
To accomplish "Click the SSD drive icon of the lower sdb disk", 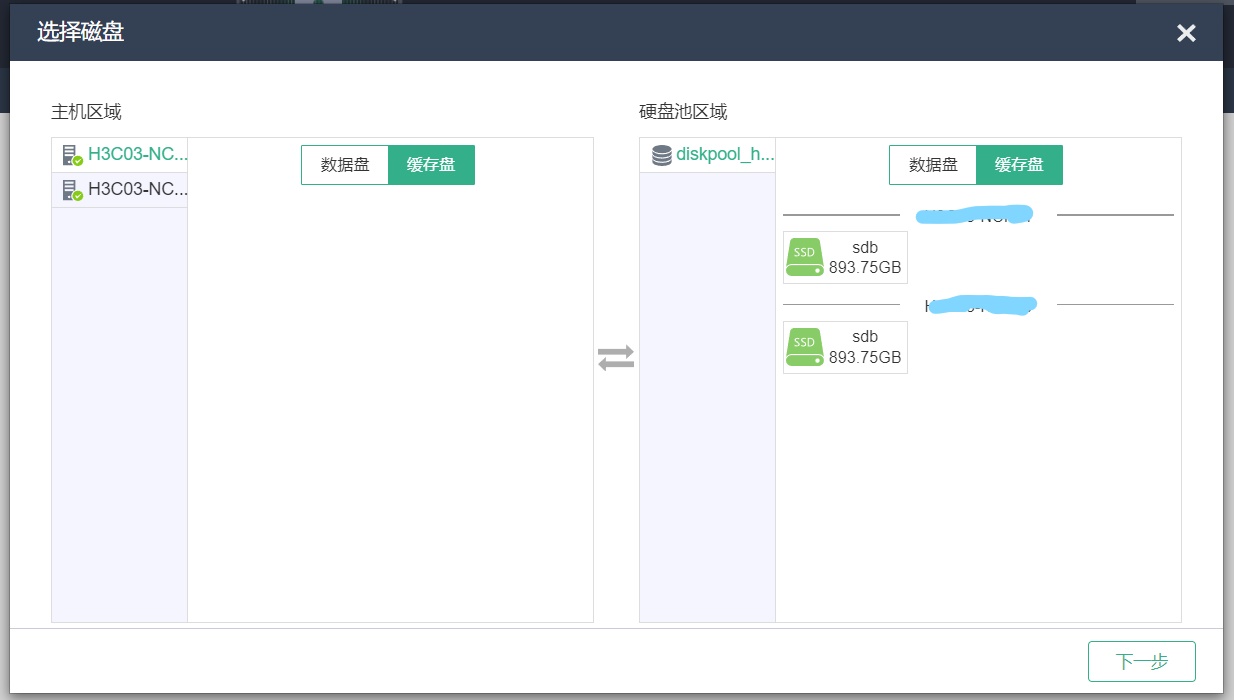I will point(804,347).
